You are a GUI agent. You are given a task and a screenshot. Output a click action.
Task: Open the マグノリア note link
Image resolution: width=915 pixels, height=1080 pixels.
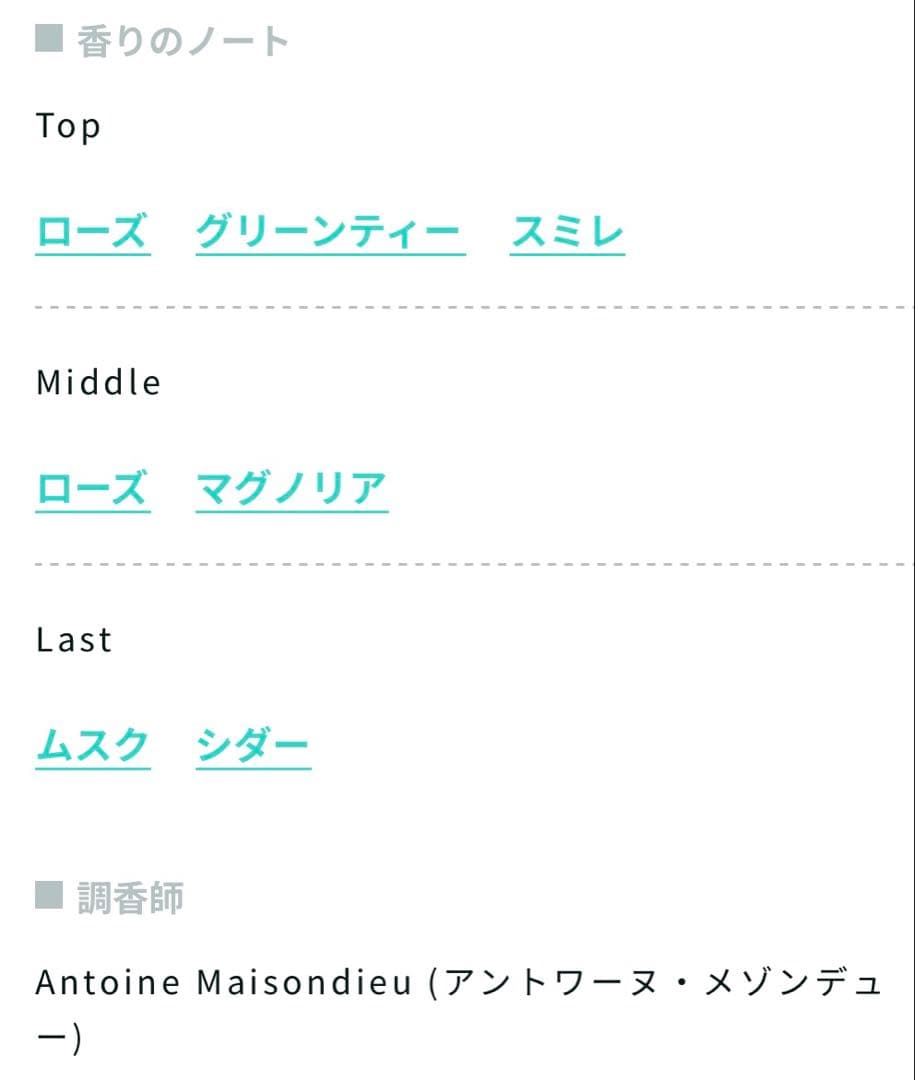pyautogui.click(x=291, y=490)
